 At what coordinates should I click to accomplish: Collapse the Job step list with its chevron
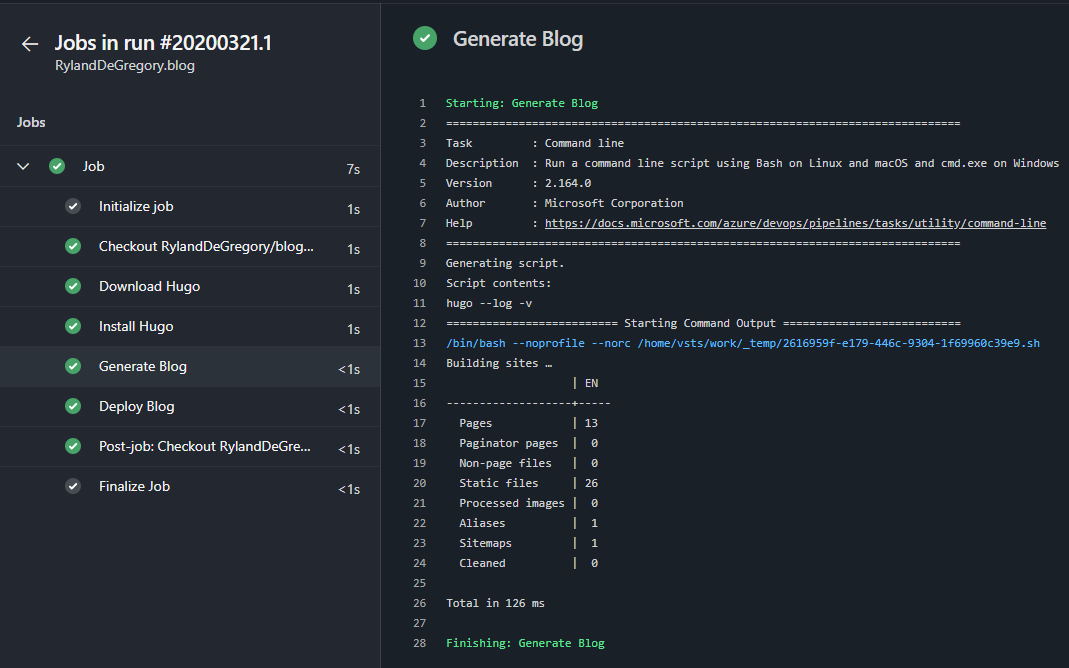click(22, 166)
